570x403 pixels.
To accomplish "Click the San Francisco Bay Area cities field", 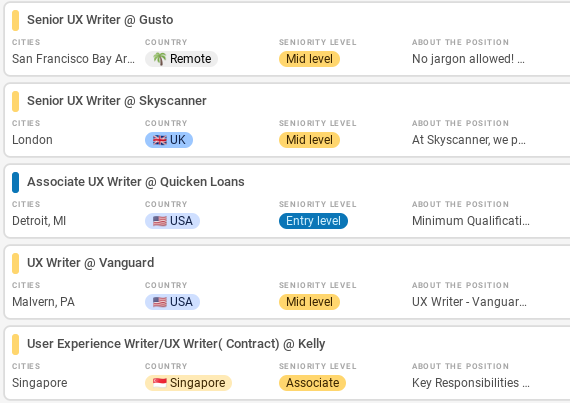I will [73, 59].
